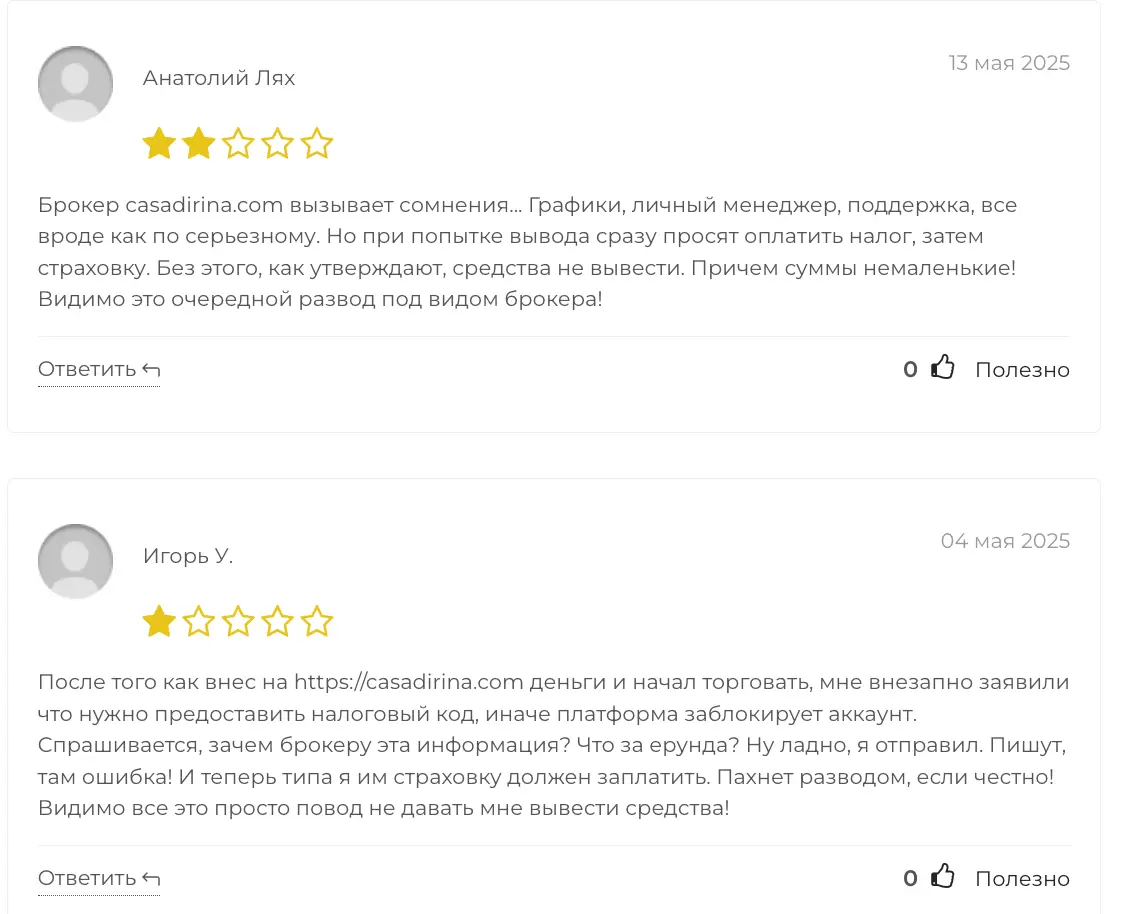
Task: Mark Анатолий Лях's review as Полезно
Action: [x=1022, y=370]
